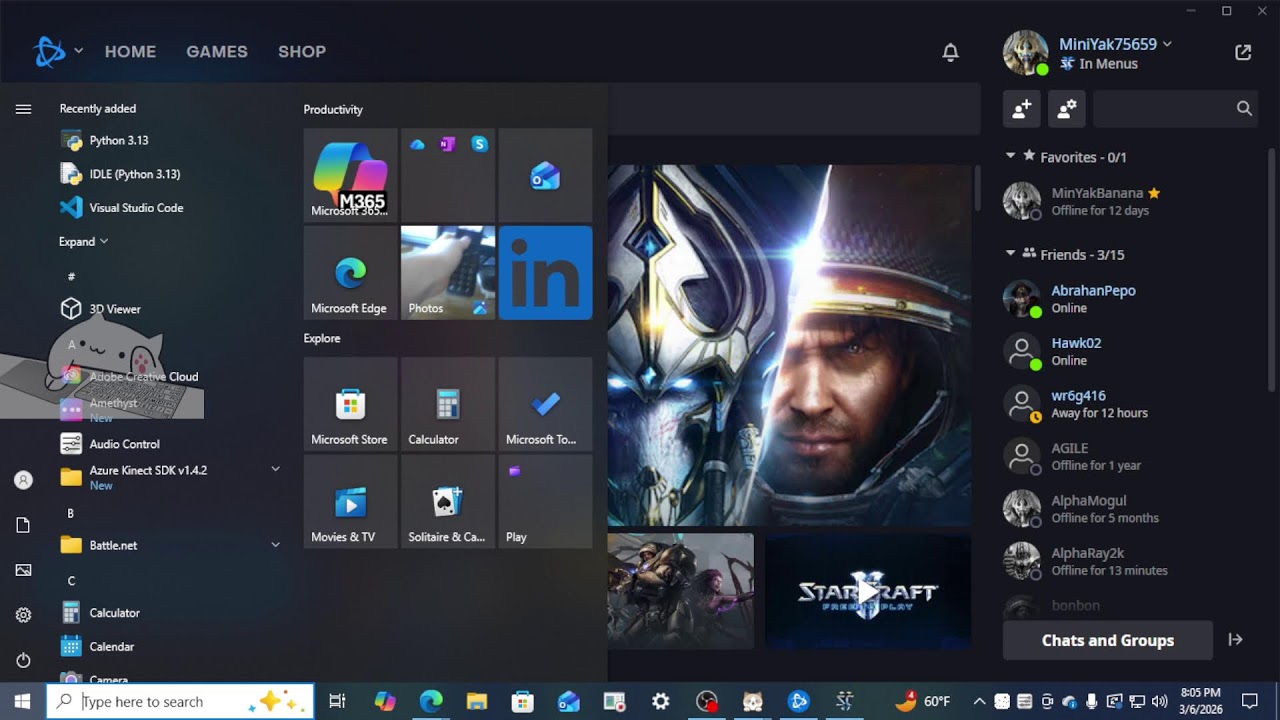1280x720 pixels.
Task: Switch to the GAMES tab
Action: 217,51
